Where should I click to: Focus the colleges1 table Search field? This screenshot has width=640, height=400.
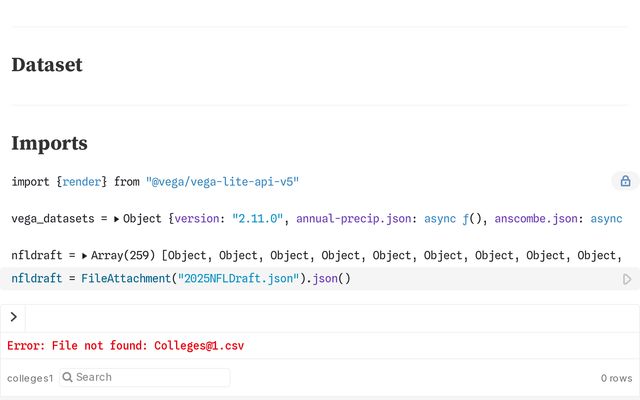(x=150, y=377)
